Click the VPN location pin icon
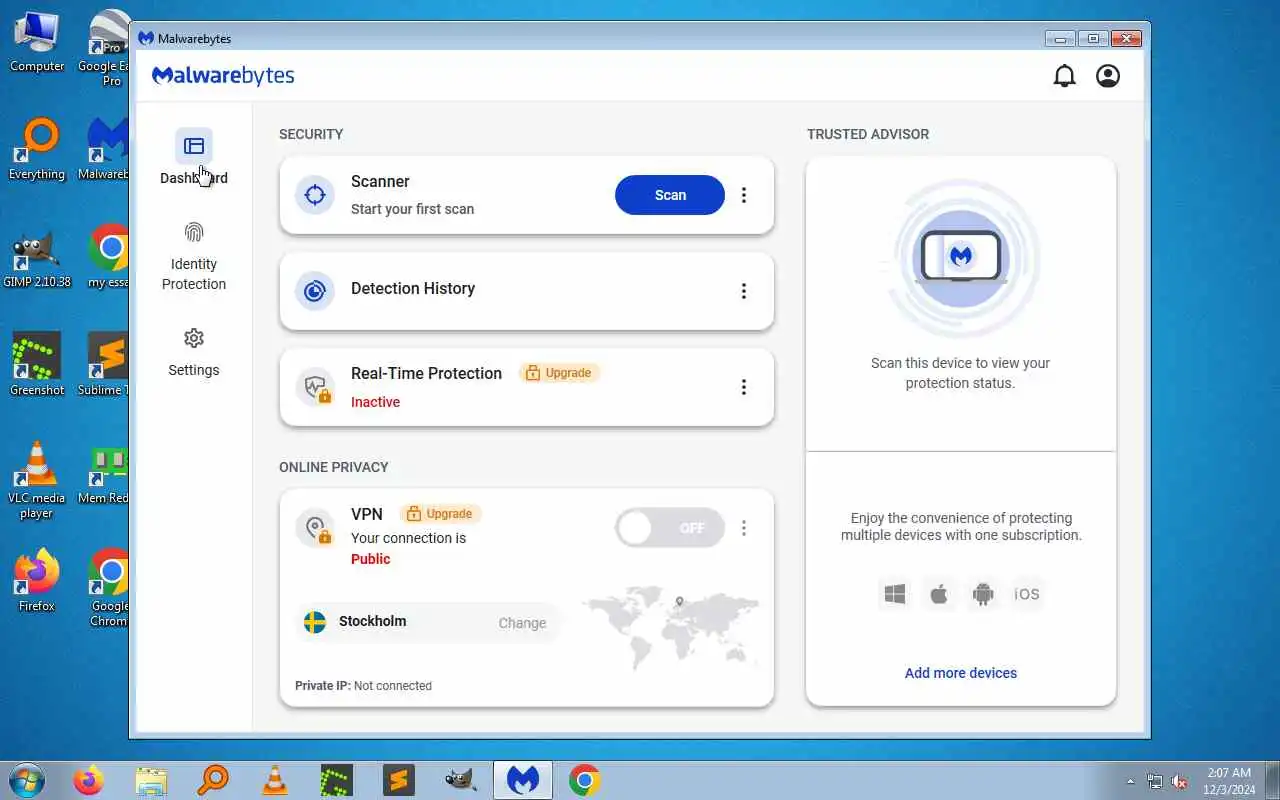The image size is (1280, 800). [315, 528]
